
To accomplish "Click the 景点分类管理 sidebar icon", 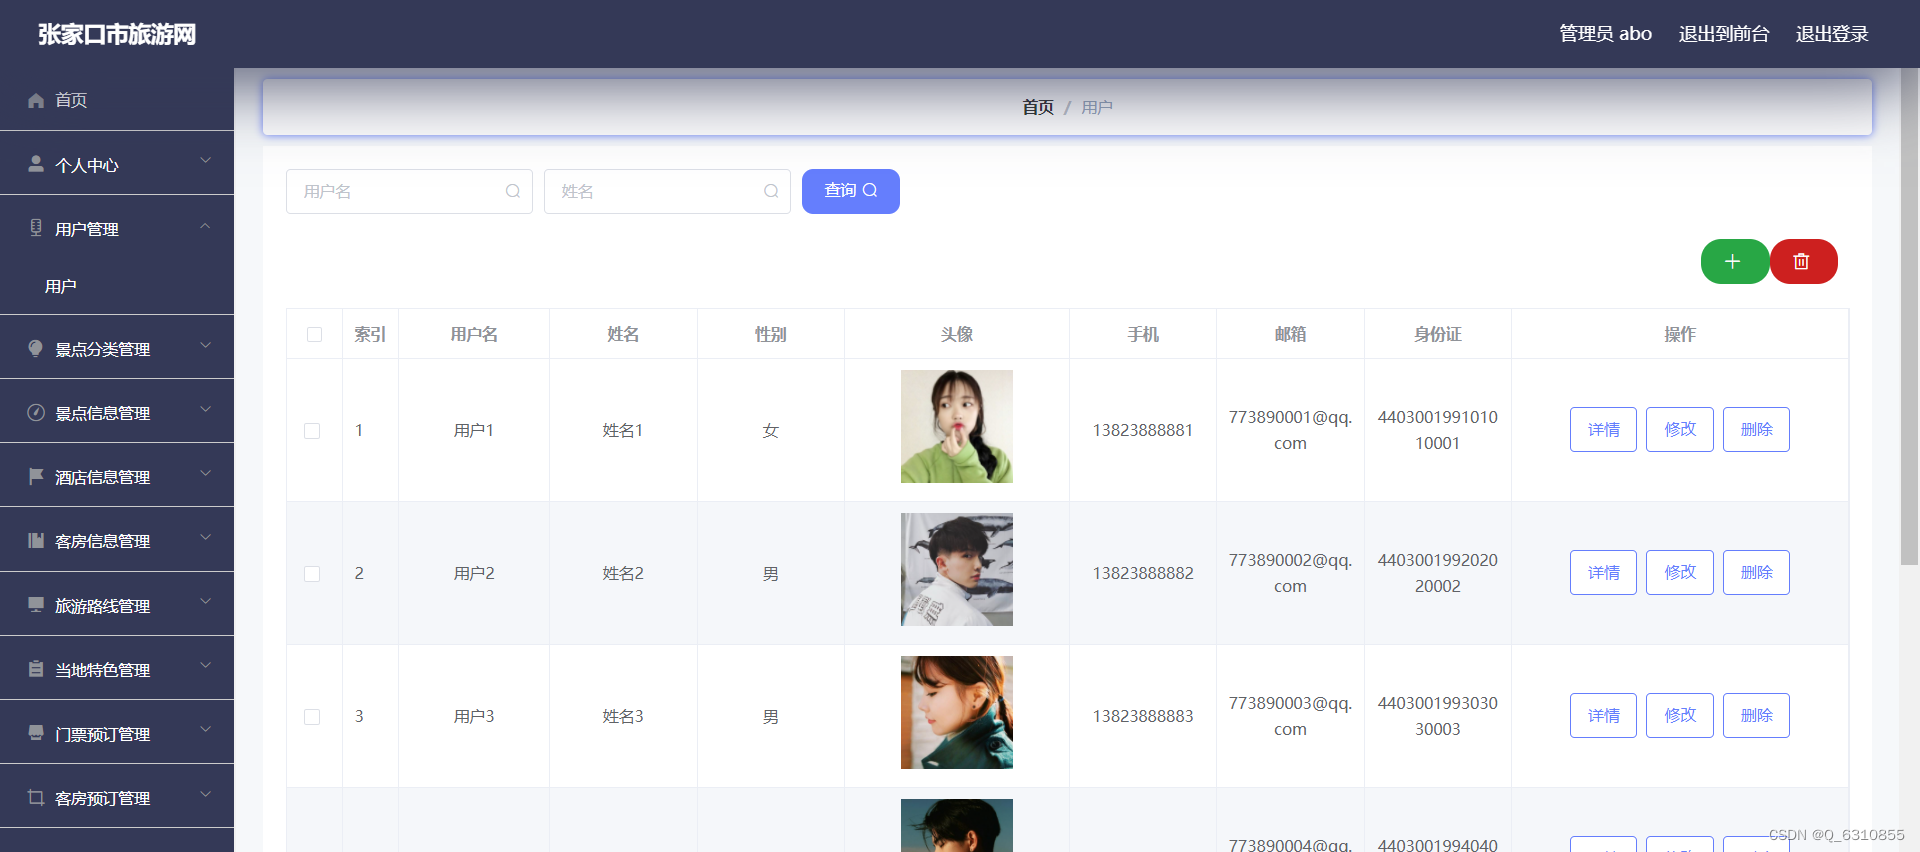I will click(36, 348).
